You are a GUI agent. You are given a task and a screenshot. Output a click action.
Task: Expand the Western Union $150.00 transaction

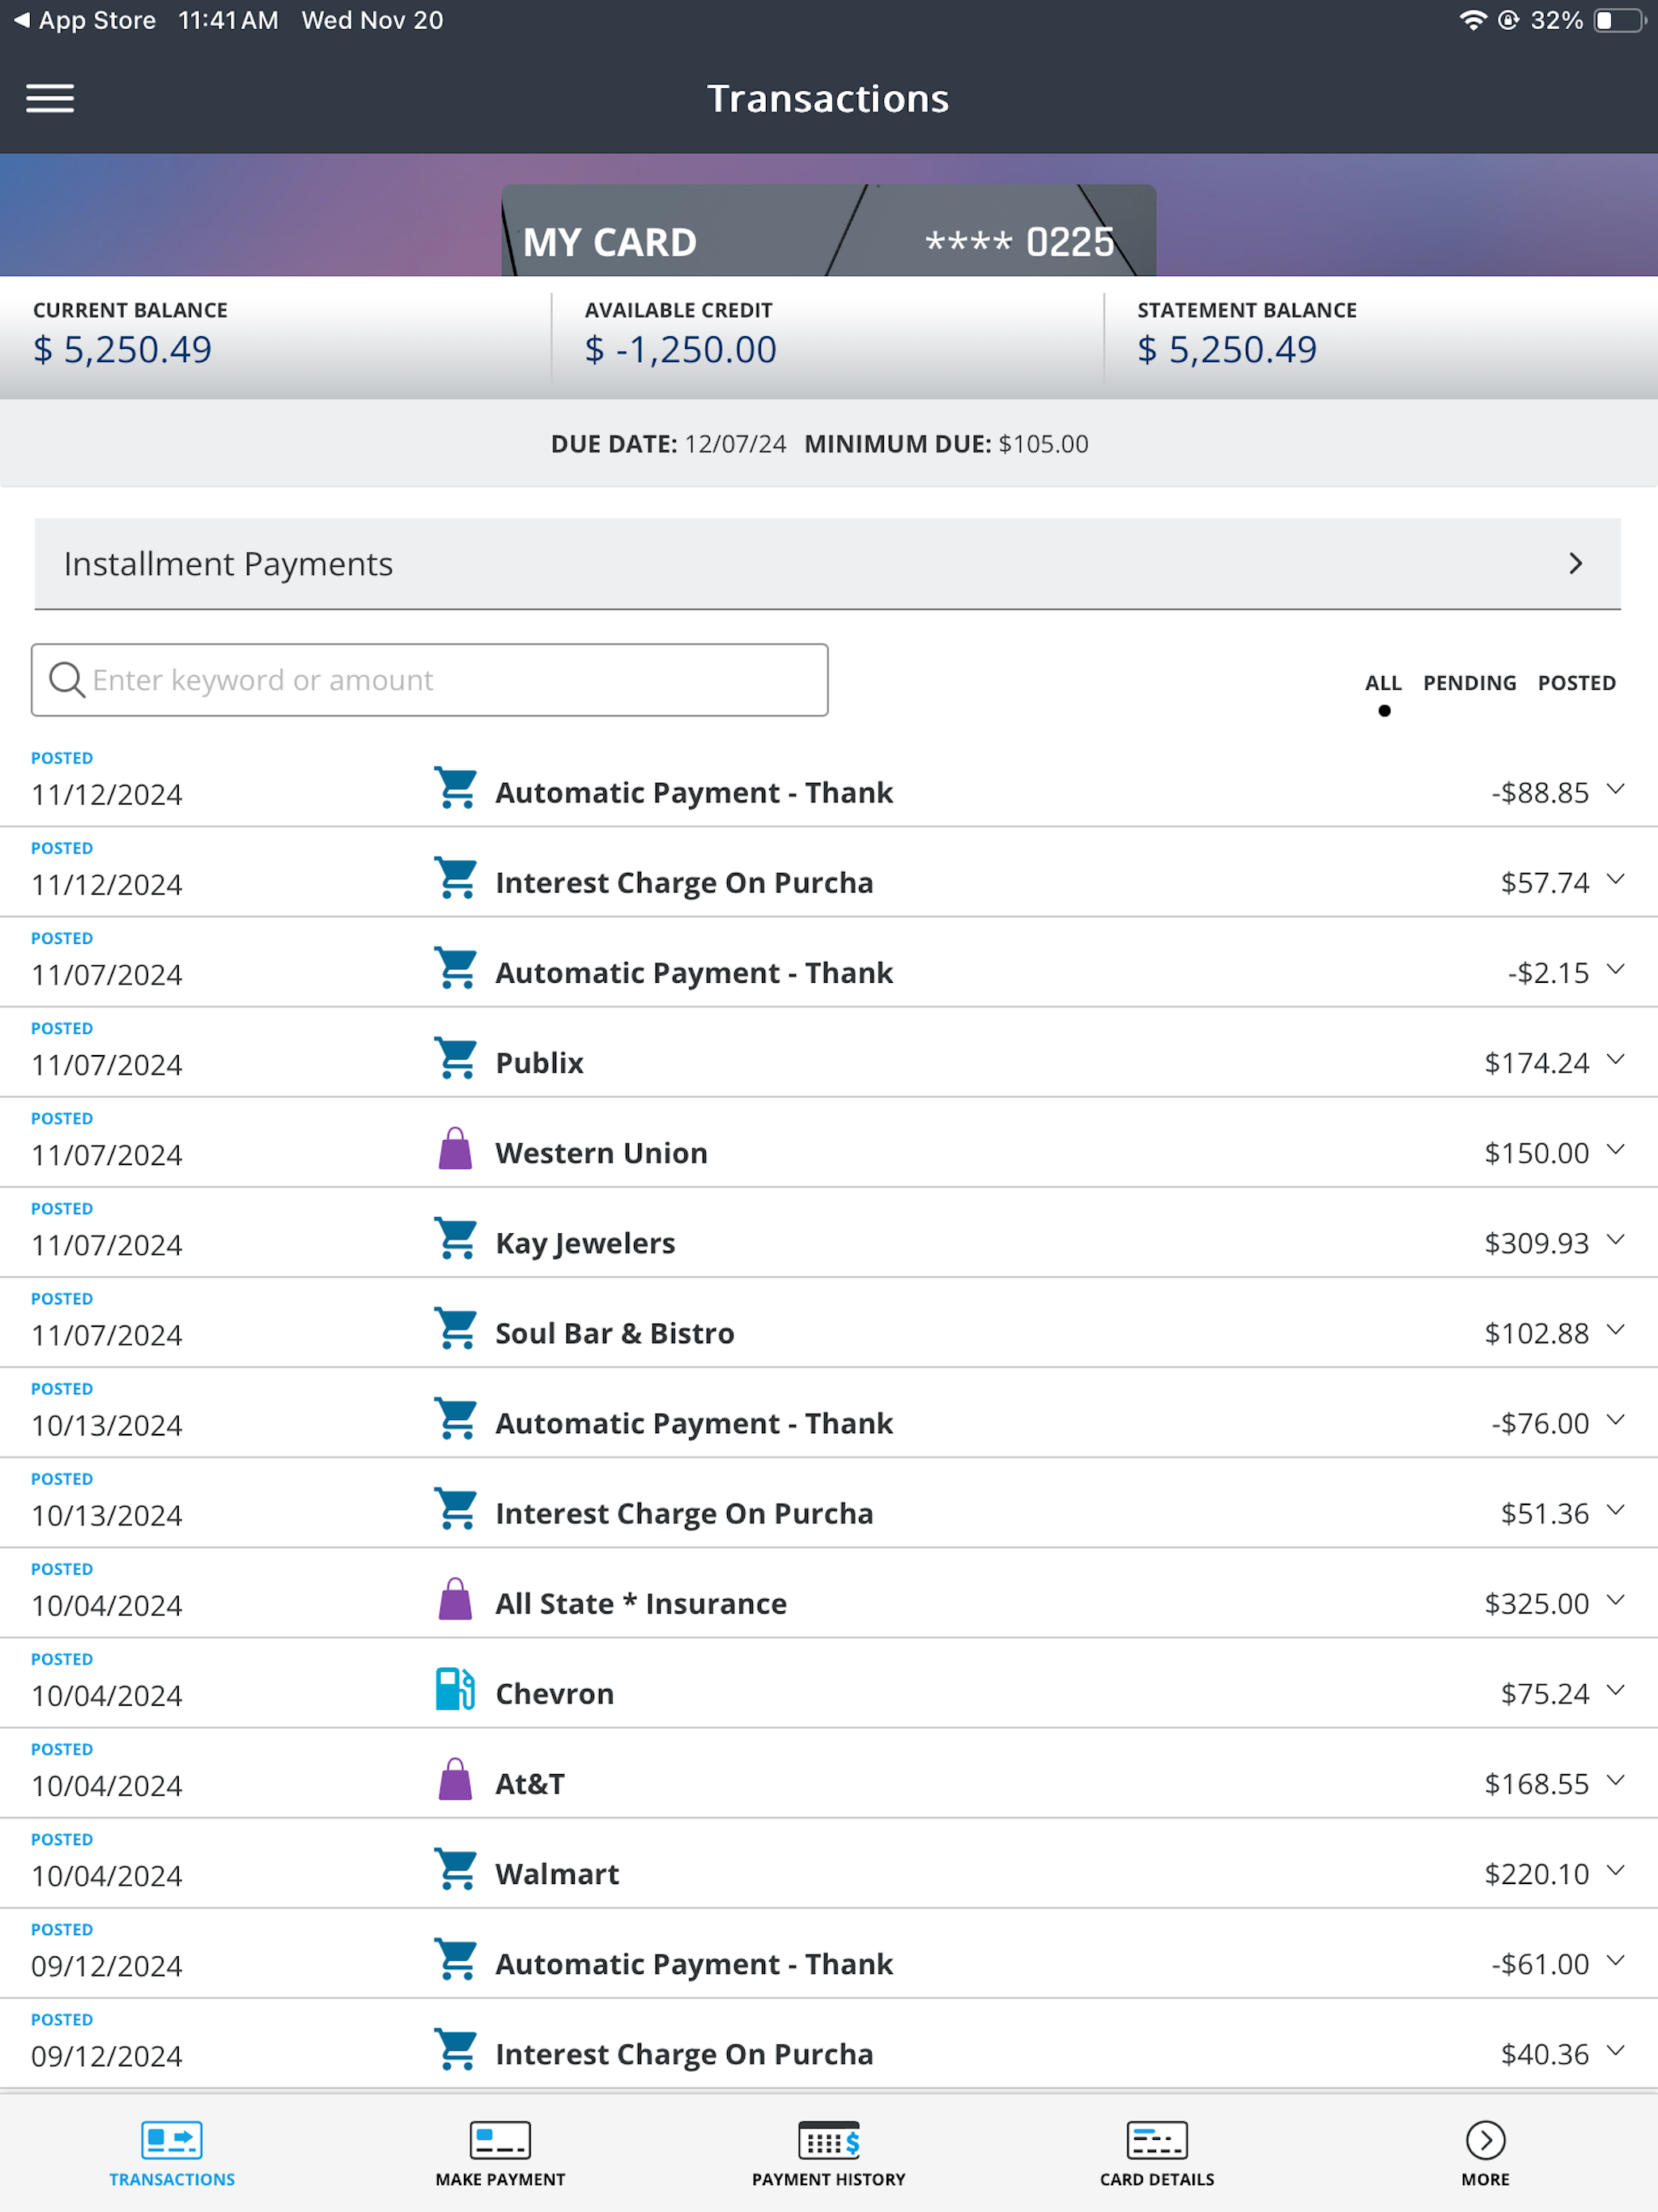pyautogui.click(x=1616, y=1149)
